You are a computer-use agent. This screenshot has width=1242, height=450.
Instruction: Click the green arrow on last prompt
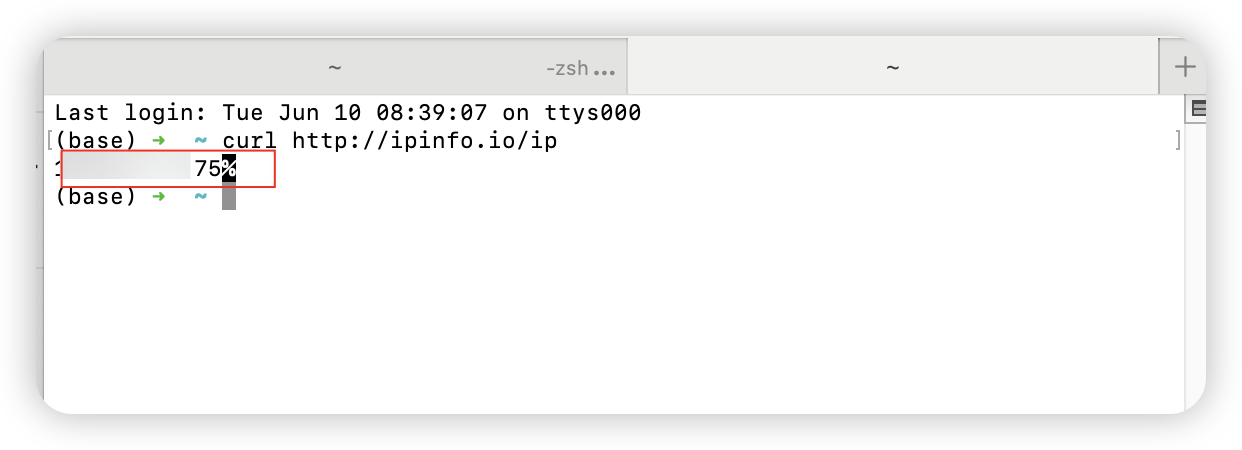158,197
